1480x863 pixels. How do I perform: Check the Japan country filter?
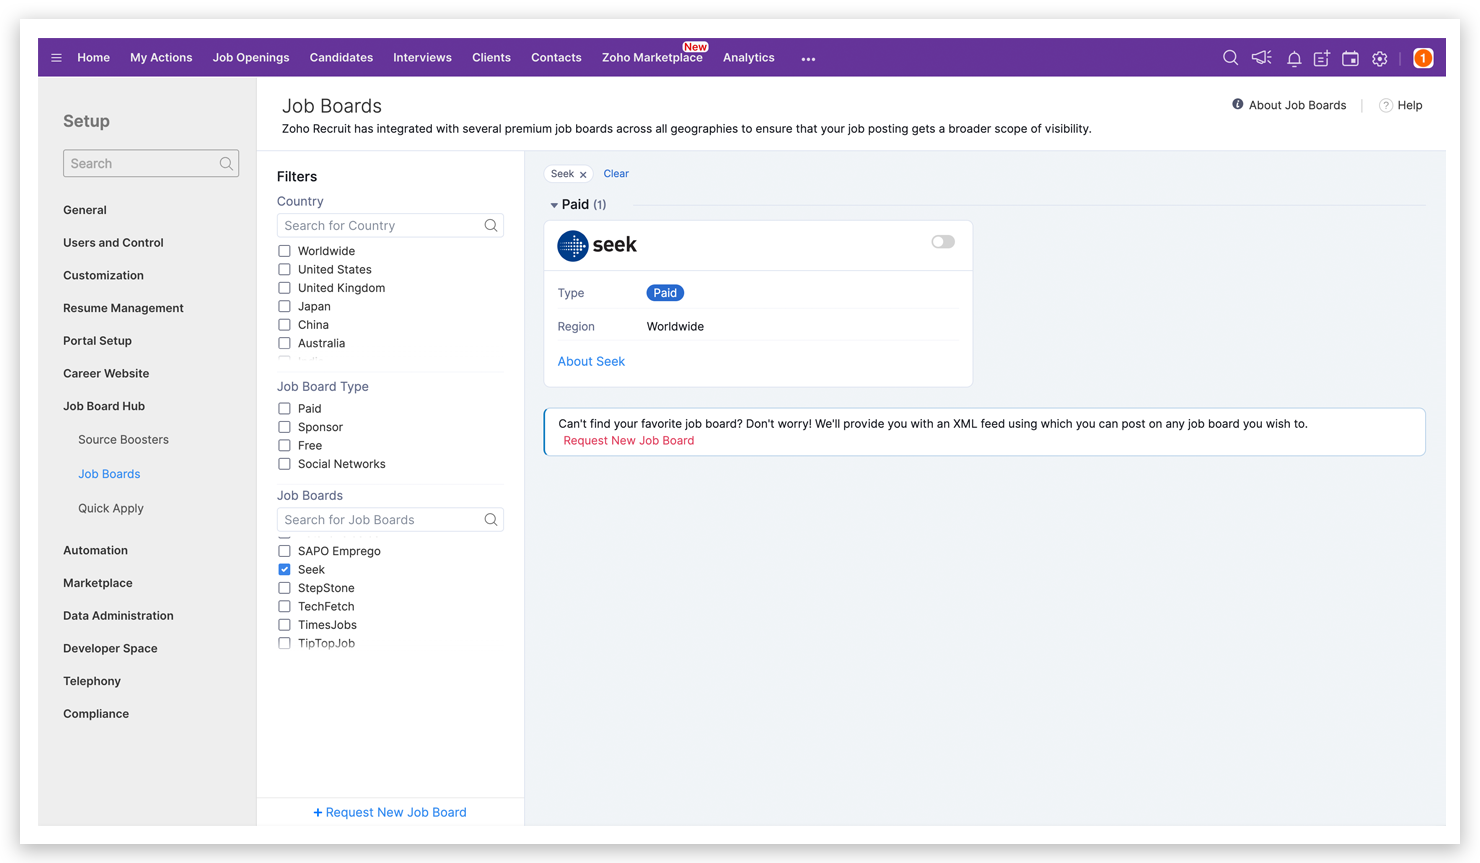(x=285, y=306)
